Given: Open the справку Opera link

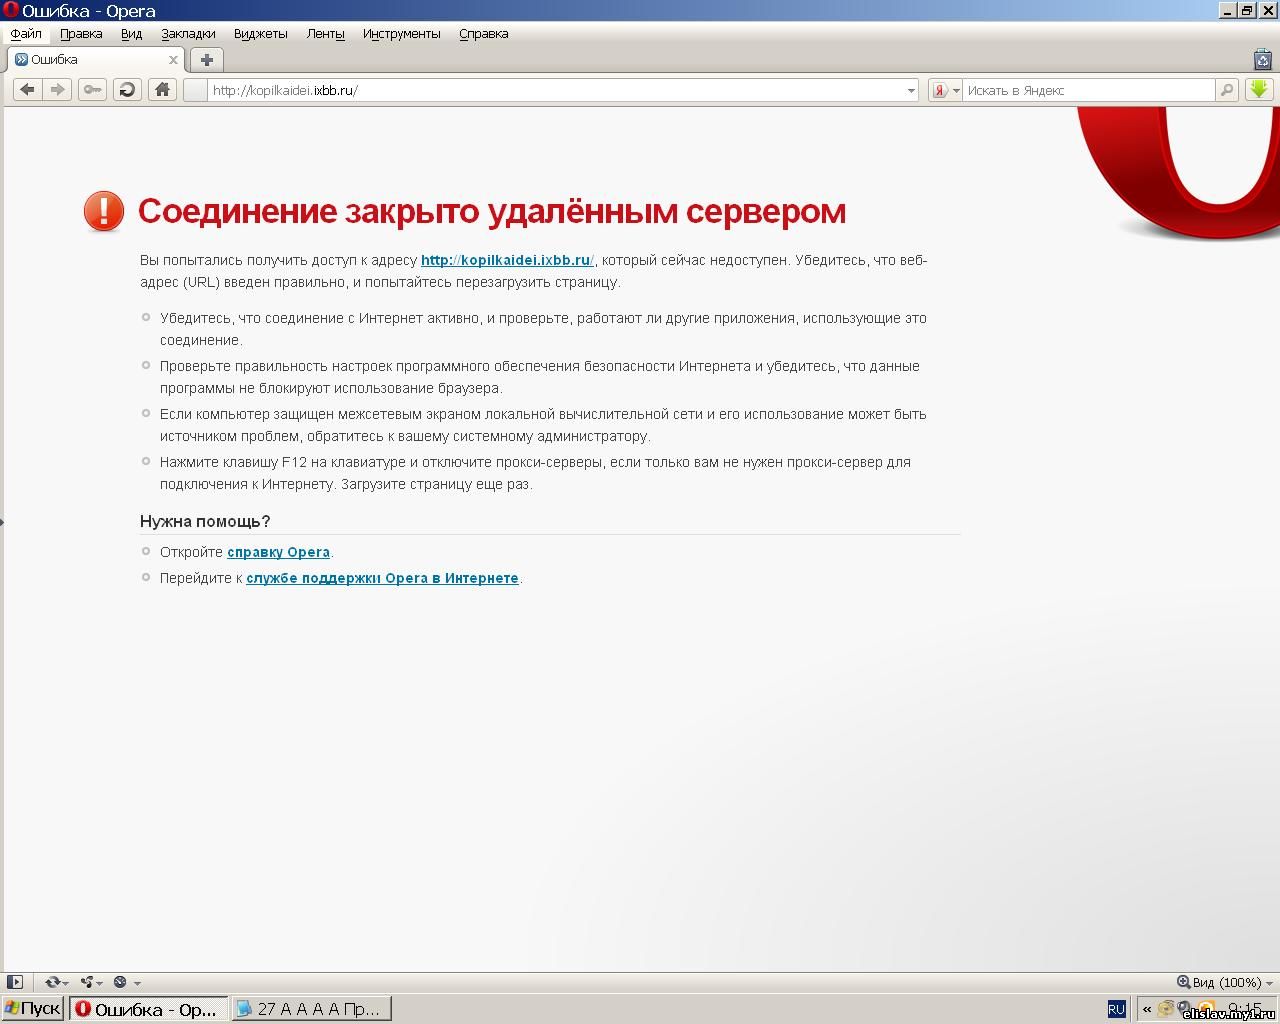Looking at the screenshot, I should (278, 552).
